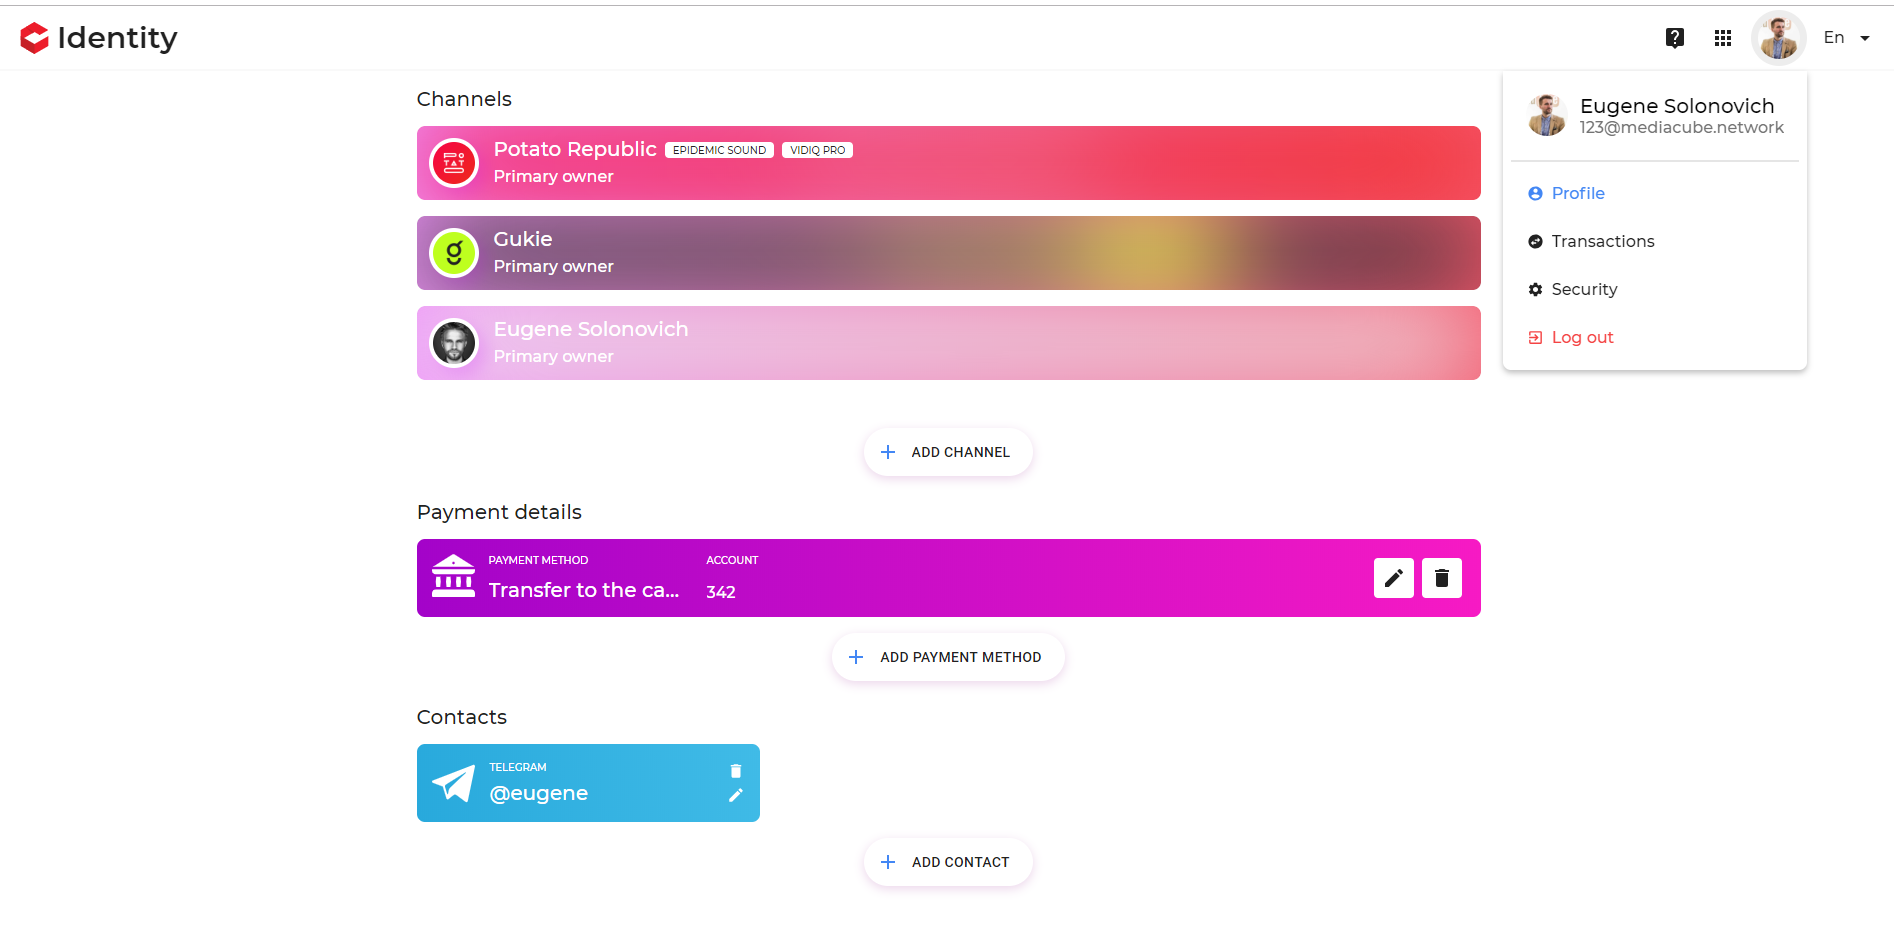The width and height of the screenshot is (1894, 932).
Task: Open the apps grid icon
Action: point(1723,38)
